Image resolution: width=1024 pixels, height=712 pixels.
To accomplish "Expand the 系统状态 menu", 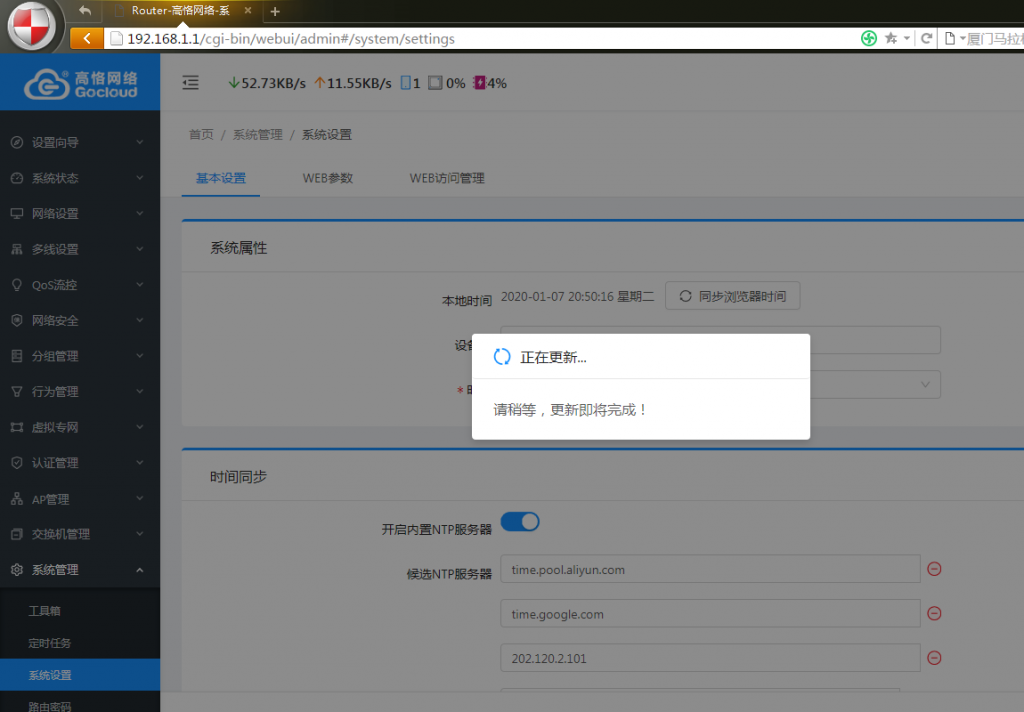I will coord(140,178).
